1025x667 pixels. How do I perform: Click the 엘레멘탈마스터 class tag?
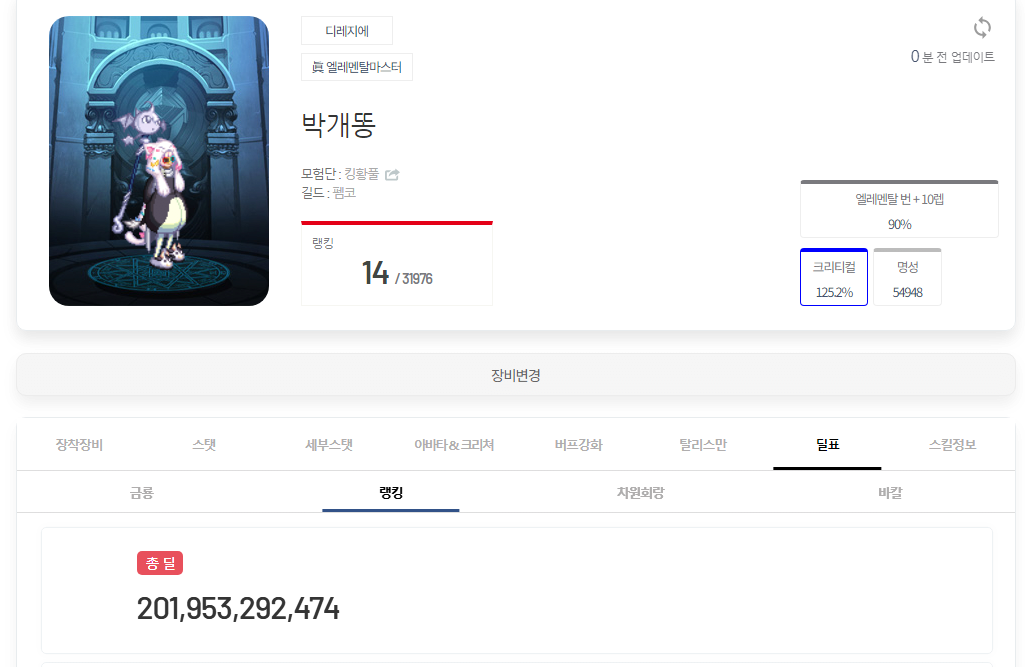click(x=357, y=67)
